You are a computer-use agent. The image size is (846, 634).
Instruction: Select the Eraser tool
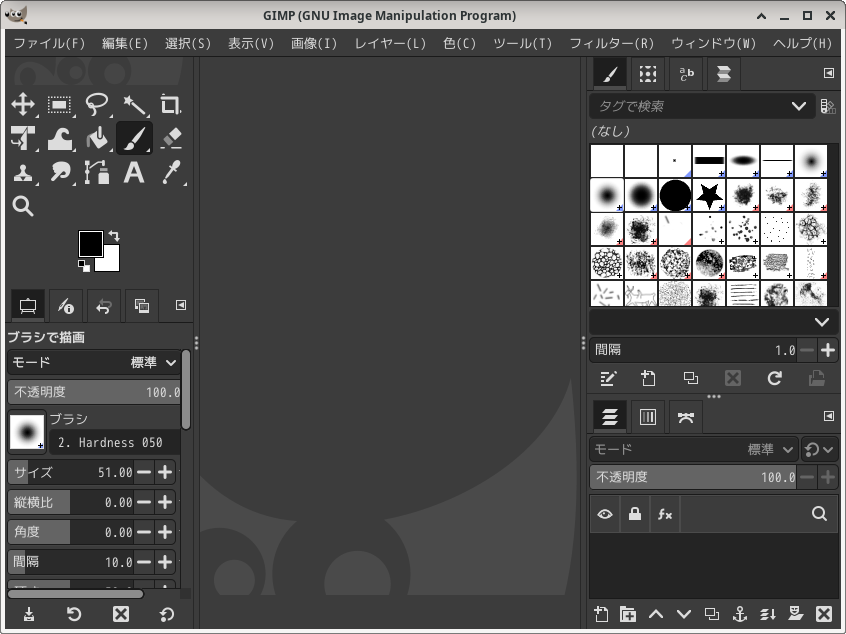tap(170, 139)
